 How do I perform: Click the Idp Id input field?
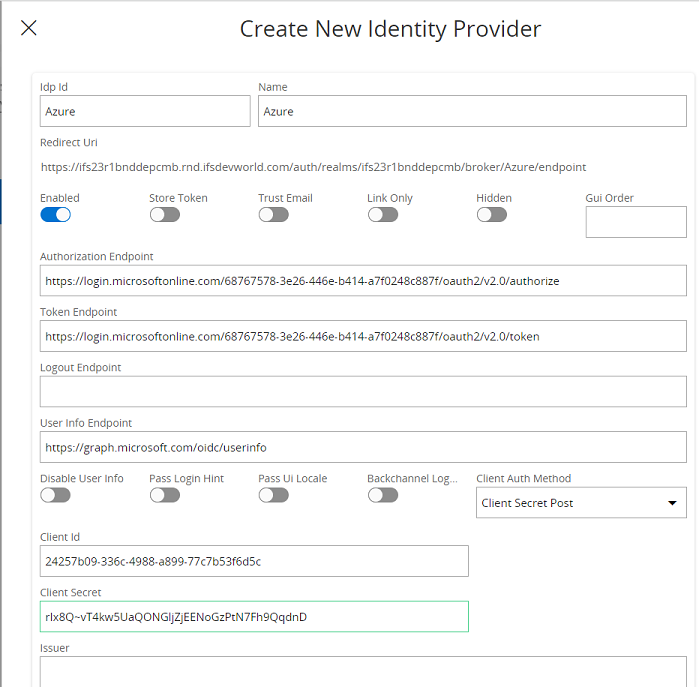[145, 111]
